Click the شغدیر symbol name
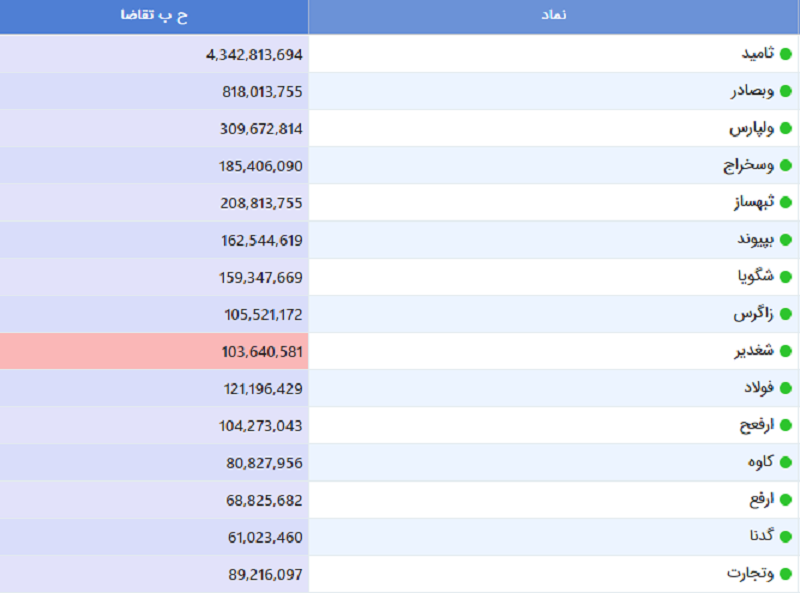The height and width of the screenshot is (593, 800). pos(753,351)
